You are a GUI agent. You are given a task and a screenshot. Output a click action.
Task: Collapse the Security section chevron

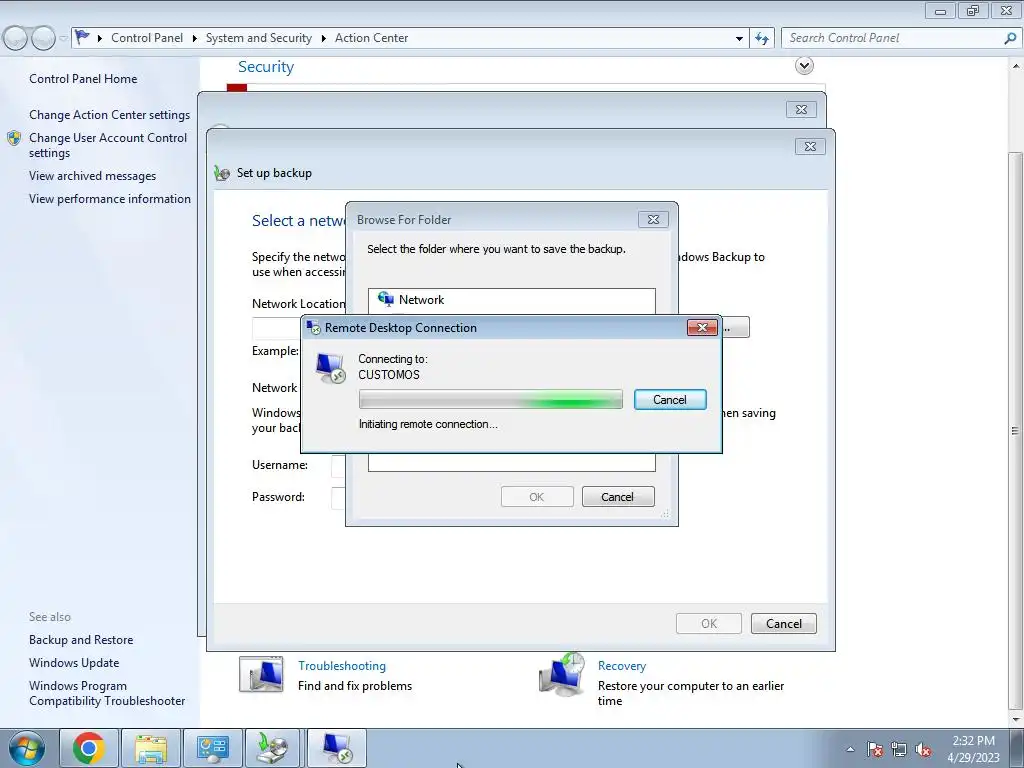804,65
